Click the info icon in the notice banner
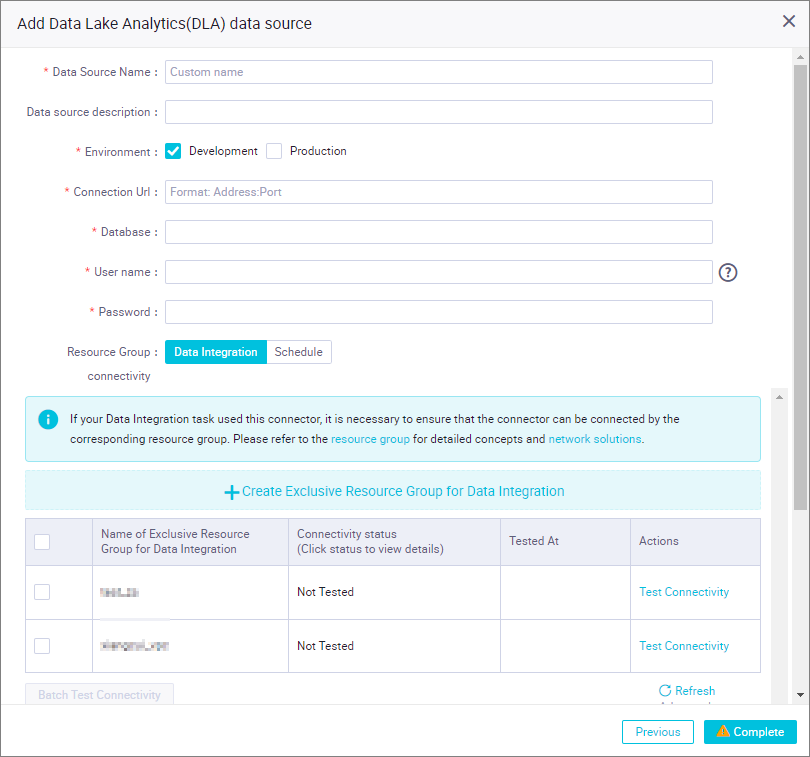This screenshot has height=757, width=810. click(48, 419)
